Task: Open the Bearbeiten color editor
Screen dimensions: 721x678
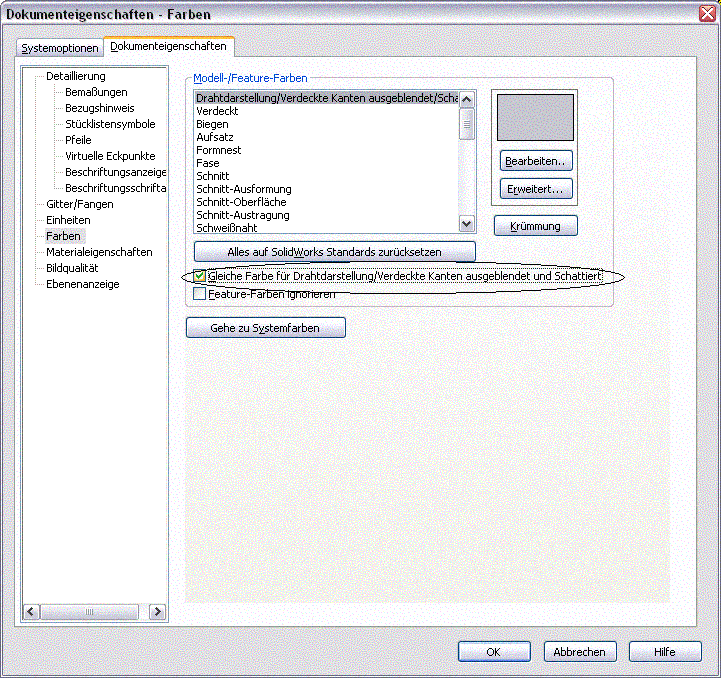Action: click(x=536, y=161)
